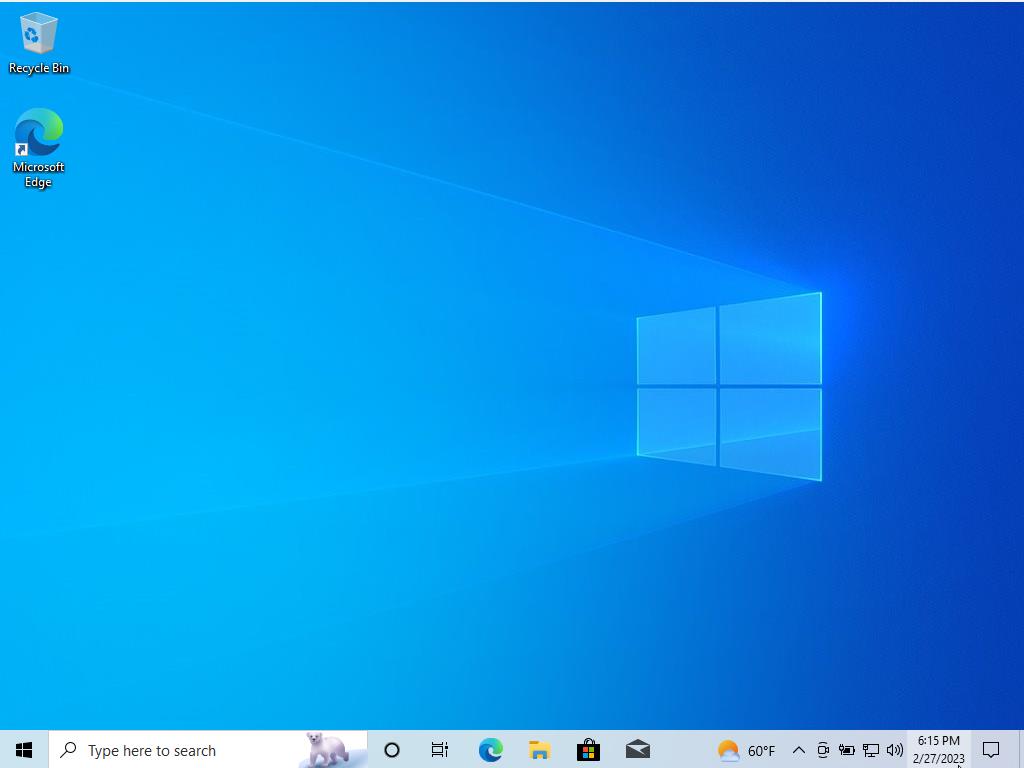Image resolution: width=1024 pixels, height=768 pixels.
Task: Launch Cortana from the taskbar circle
Action: coord(392,750)
